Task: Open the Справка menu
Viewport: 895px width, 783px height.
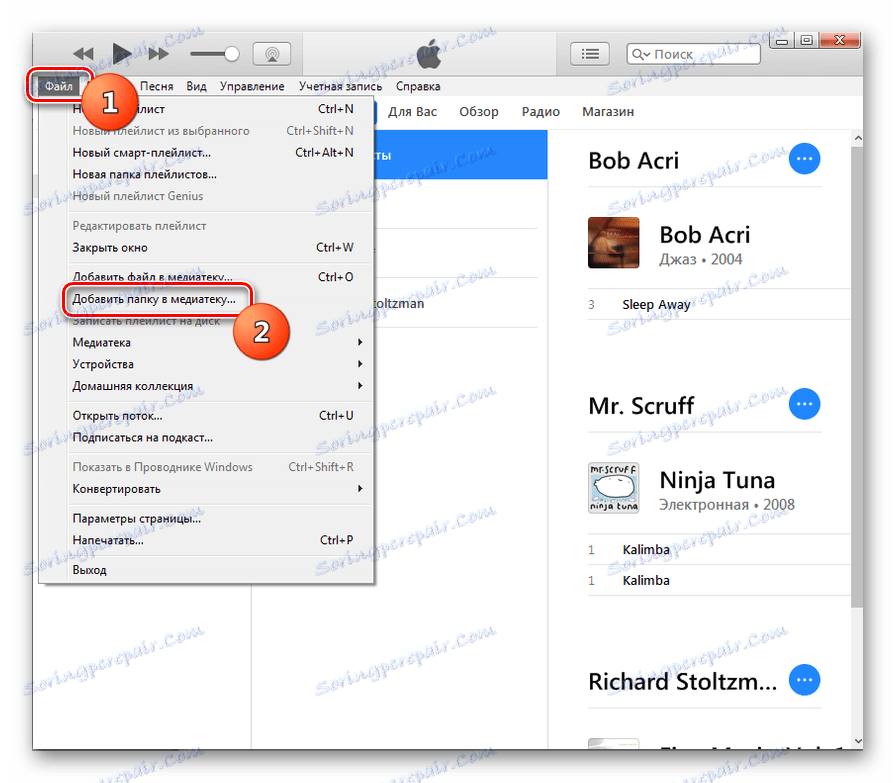Action: pos(418,86)
